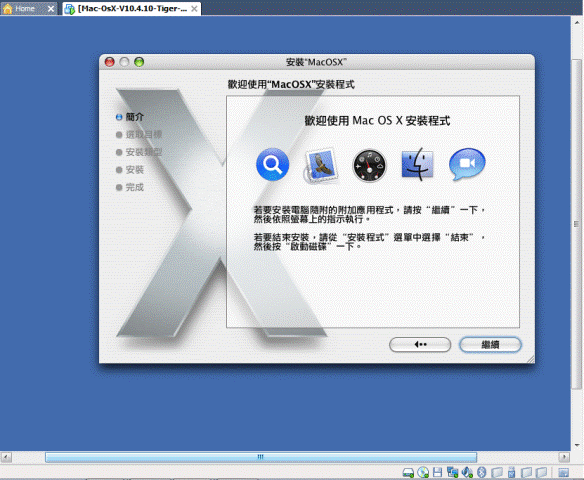The image size is (584, 480).
Task: Click the Spotlight magnifier icon
Action: tap(273, 164)
